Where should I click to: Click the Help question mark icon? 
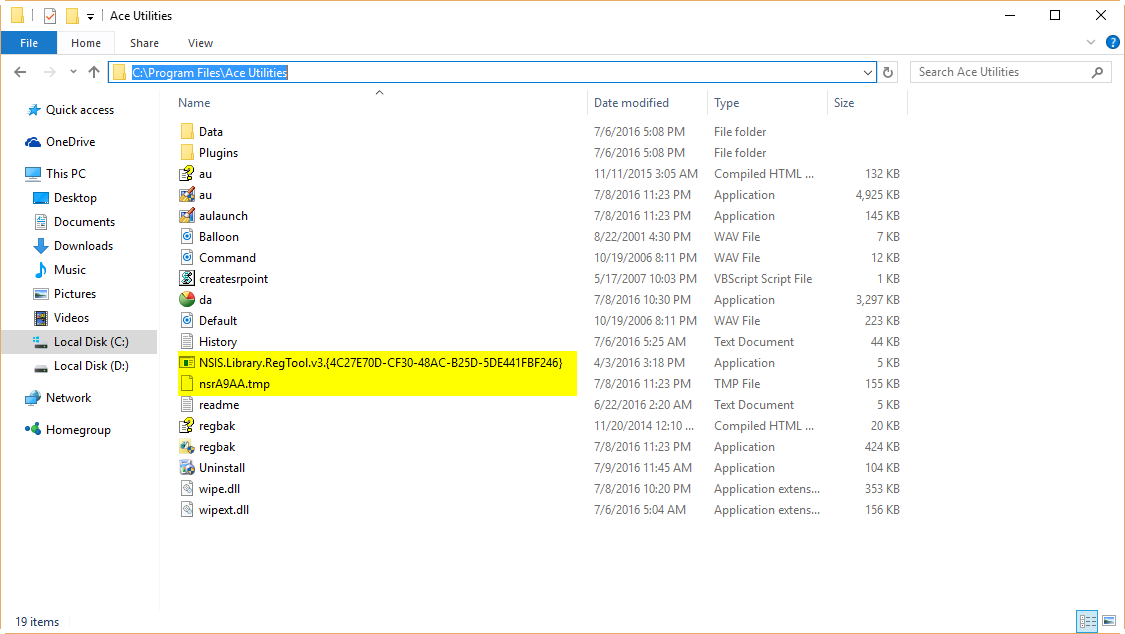(x=1112, y=43)
